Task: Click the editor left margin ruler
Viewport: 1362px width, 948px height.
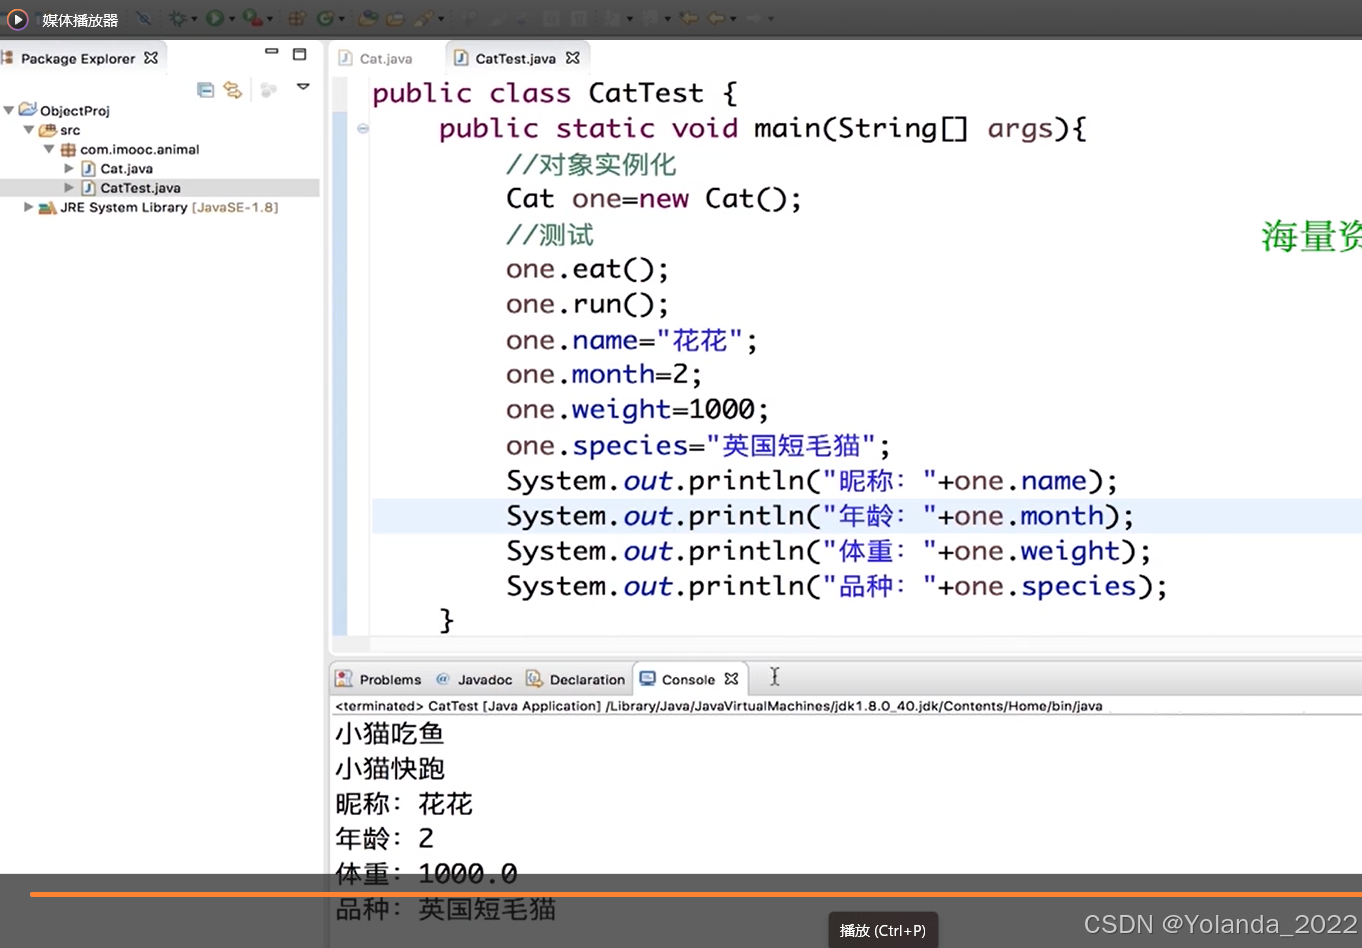Action: click(339, 355)
